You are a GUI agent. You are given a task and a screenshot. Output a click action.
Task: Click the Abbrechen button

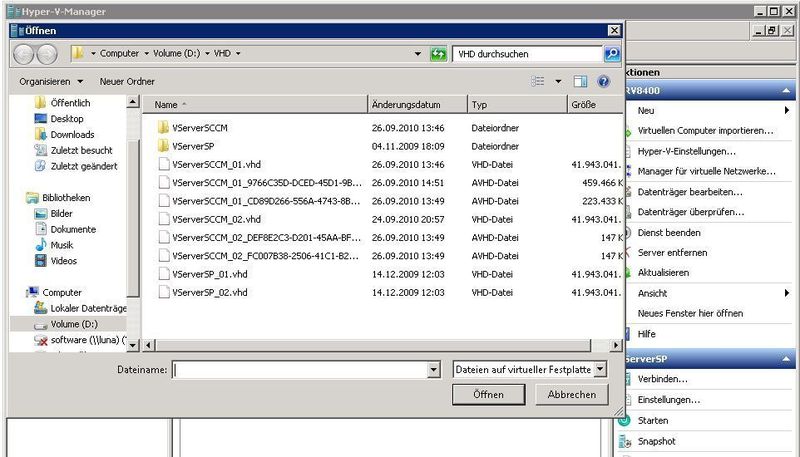click(571, 394)
